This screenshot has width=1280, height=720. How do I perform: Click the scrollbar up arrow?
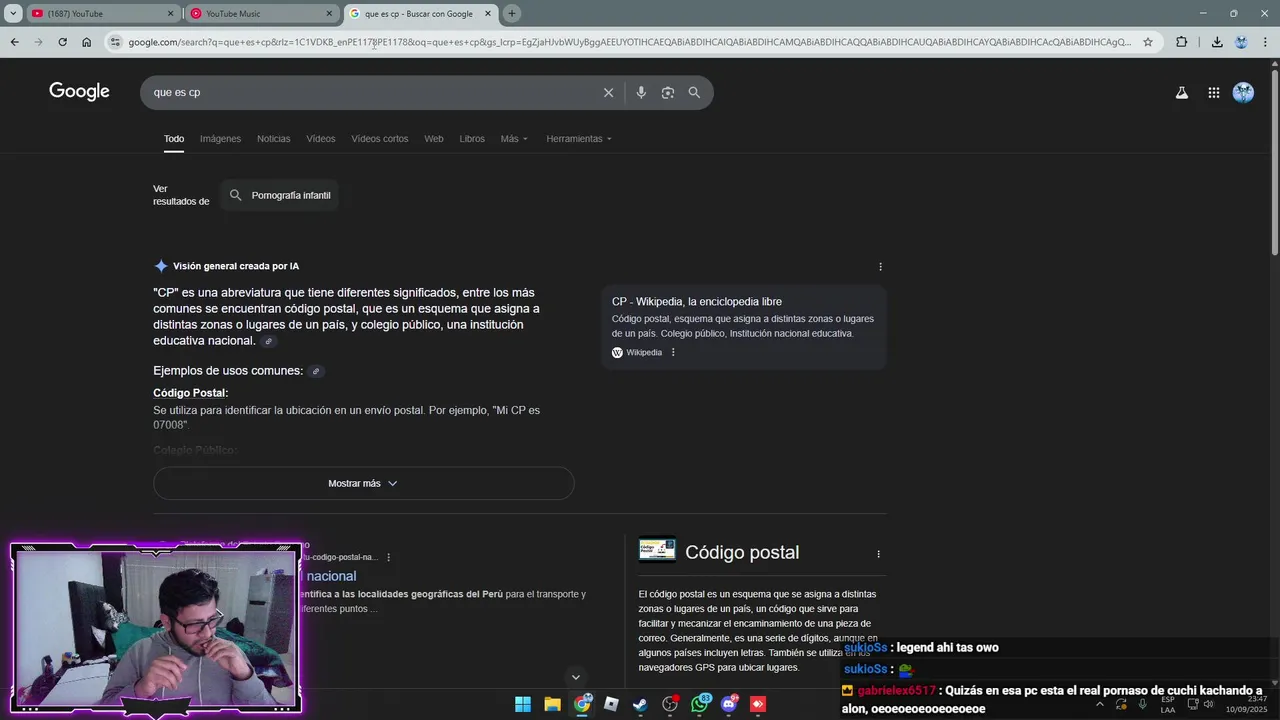pos(1274,65)
